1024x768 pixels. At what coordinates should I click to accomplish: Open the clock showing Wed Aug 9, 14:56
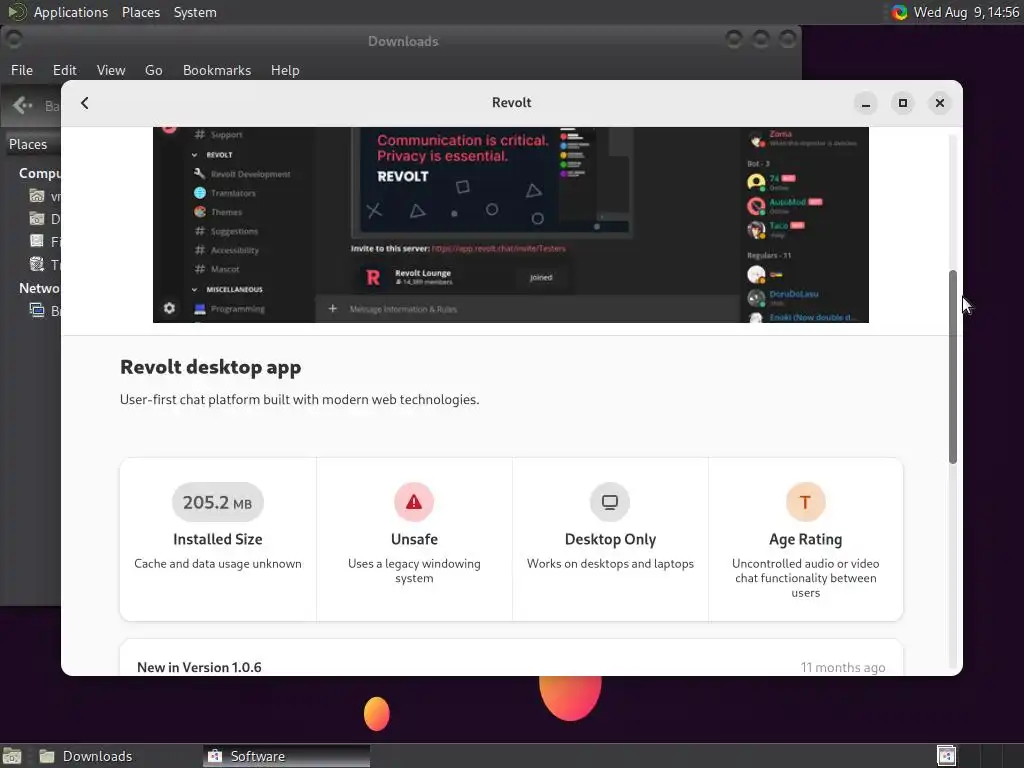(967, 12)
